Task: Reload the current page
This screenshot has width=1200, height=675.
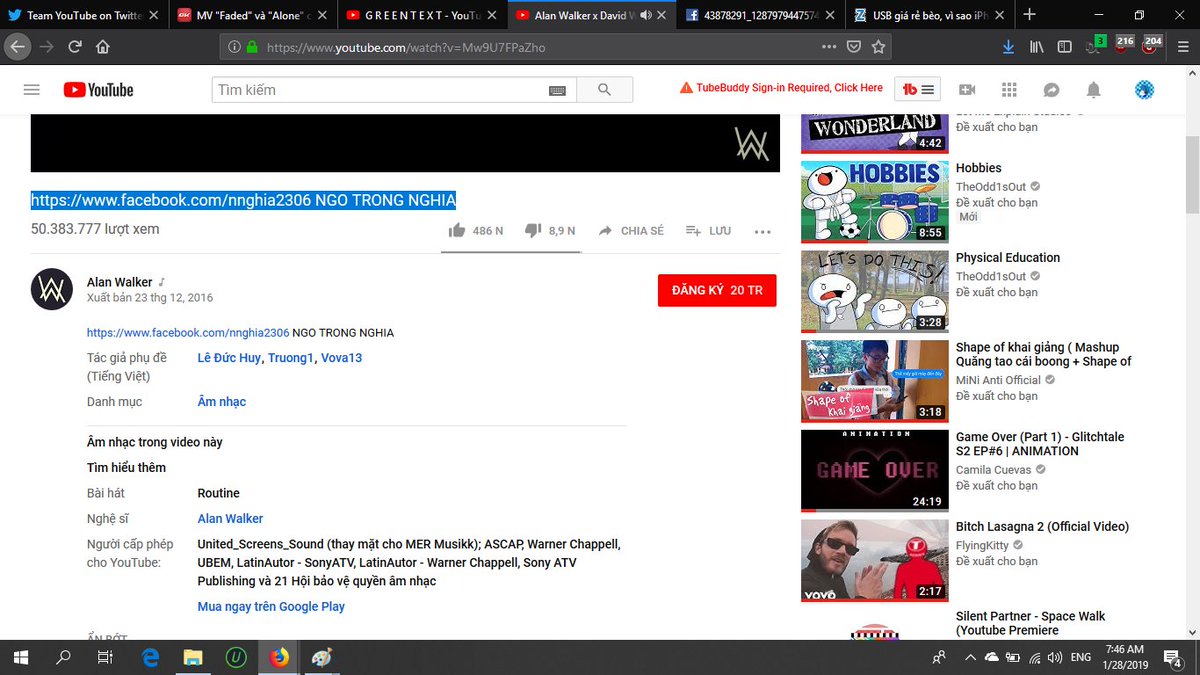Action: 75,46
